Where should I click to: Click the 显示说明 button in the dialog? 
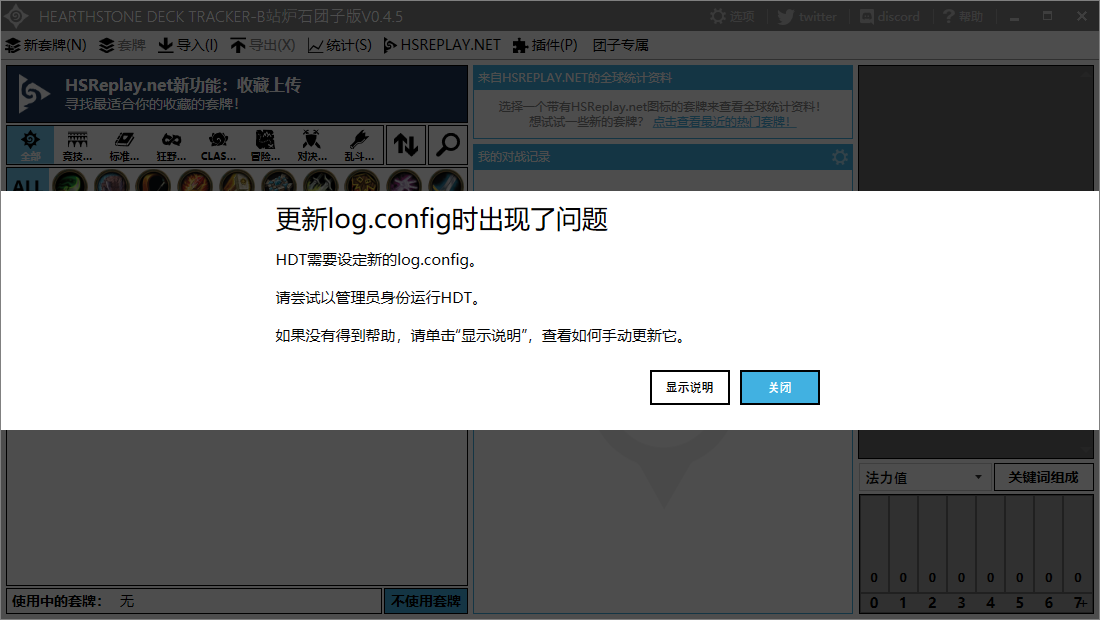[690, 387]
